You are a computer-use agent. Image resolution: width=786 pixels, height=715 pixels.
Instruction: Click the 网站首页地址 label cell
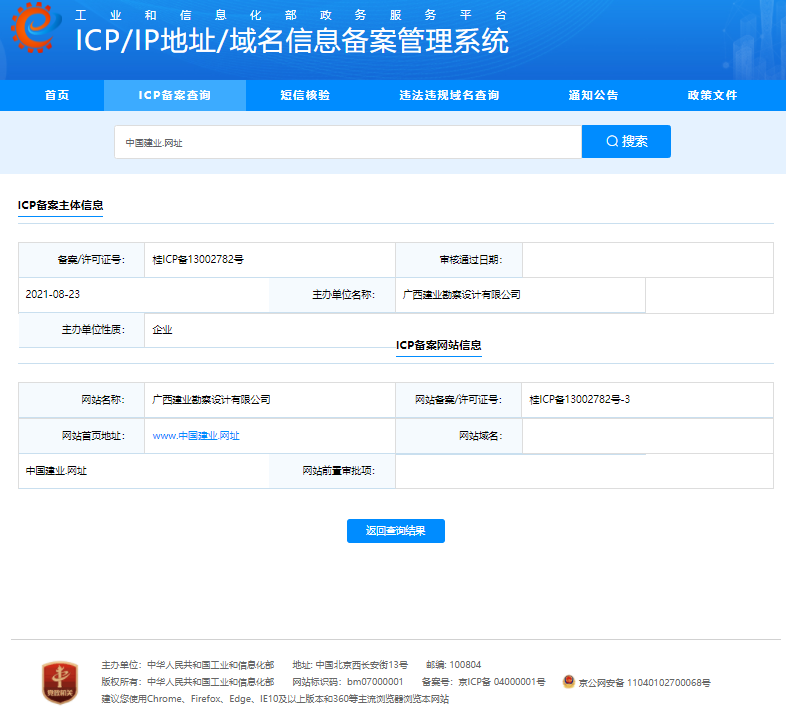coord(81,435)
